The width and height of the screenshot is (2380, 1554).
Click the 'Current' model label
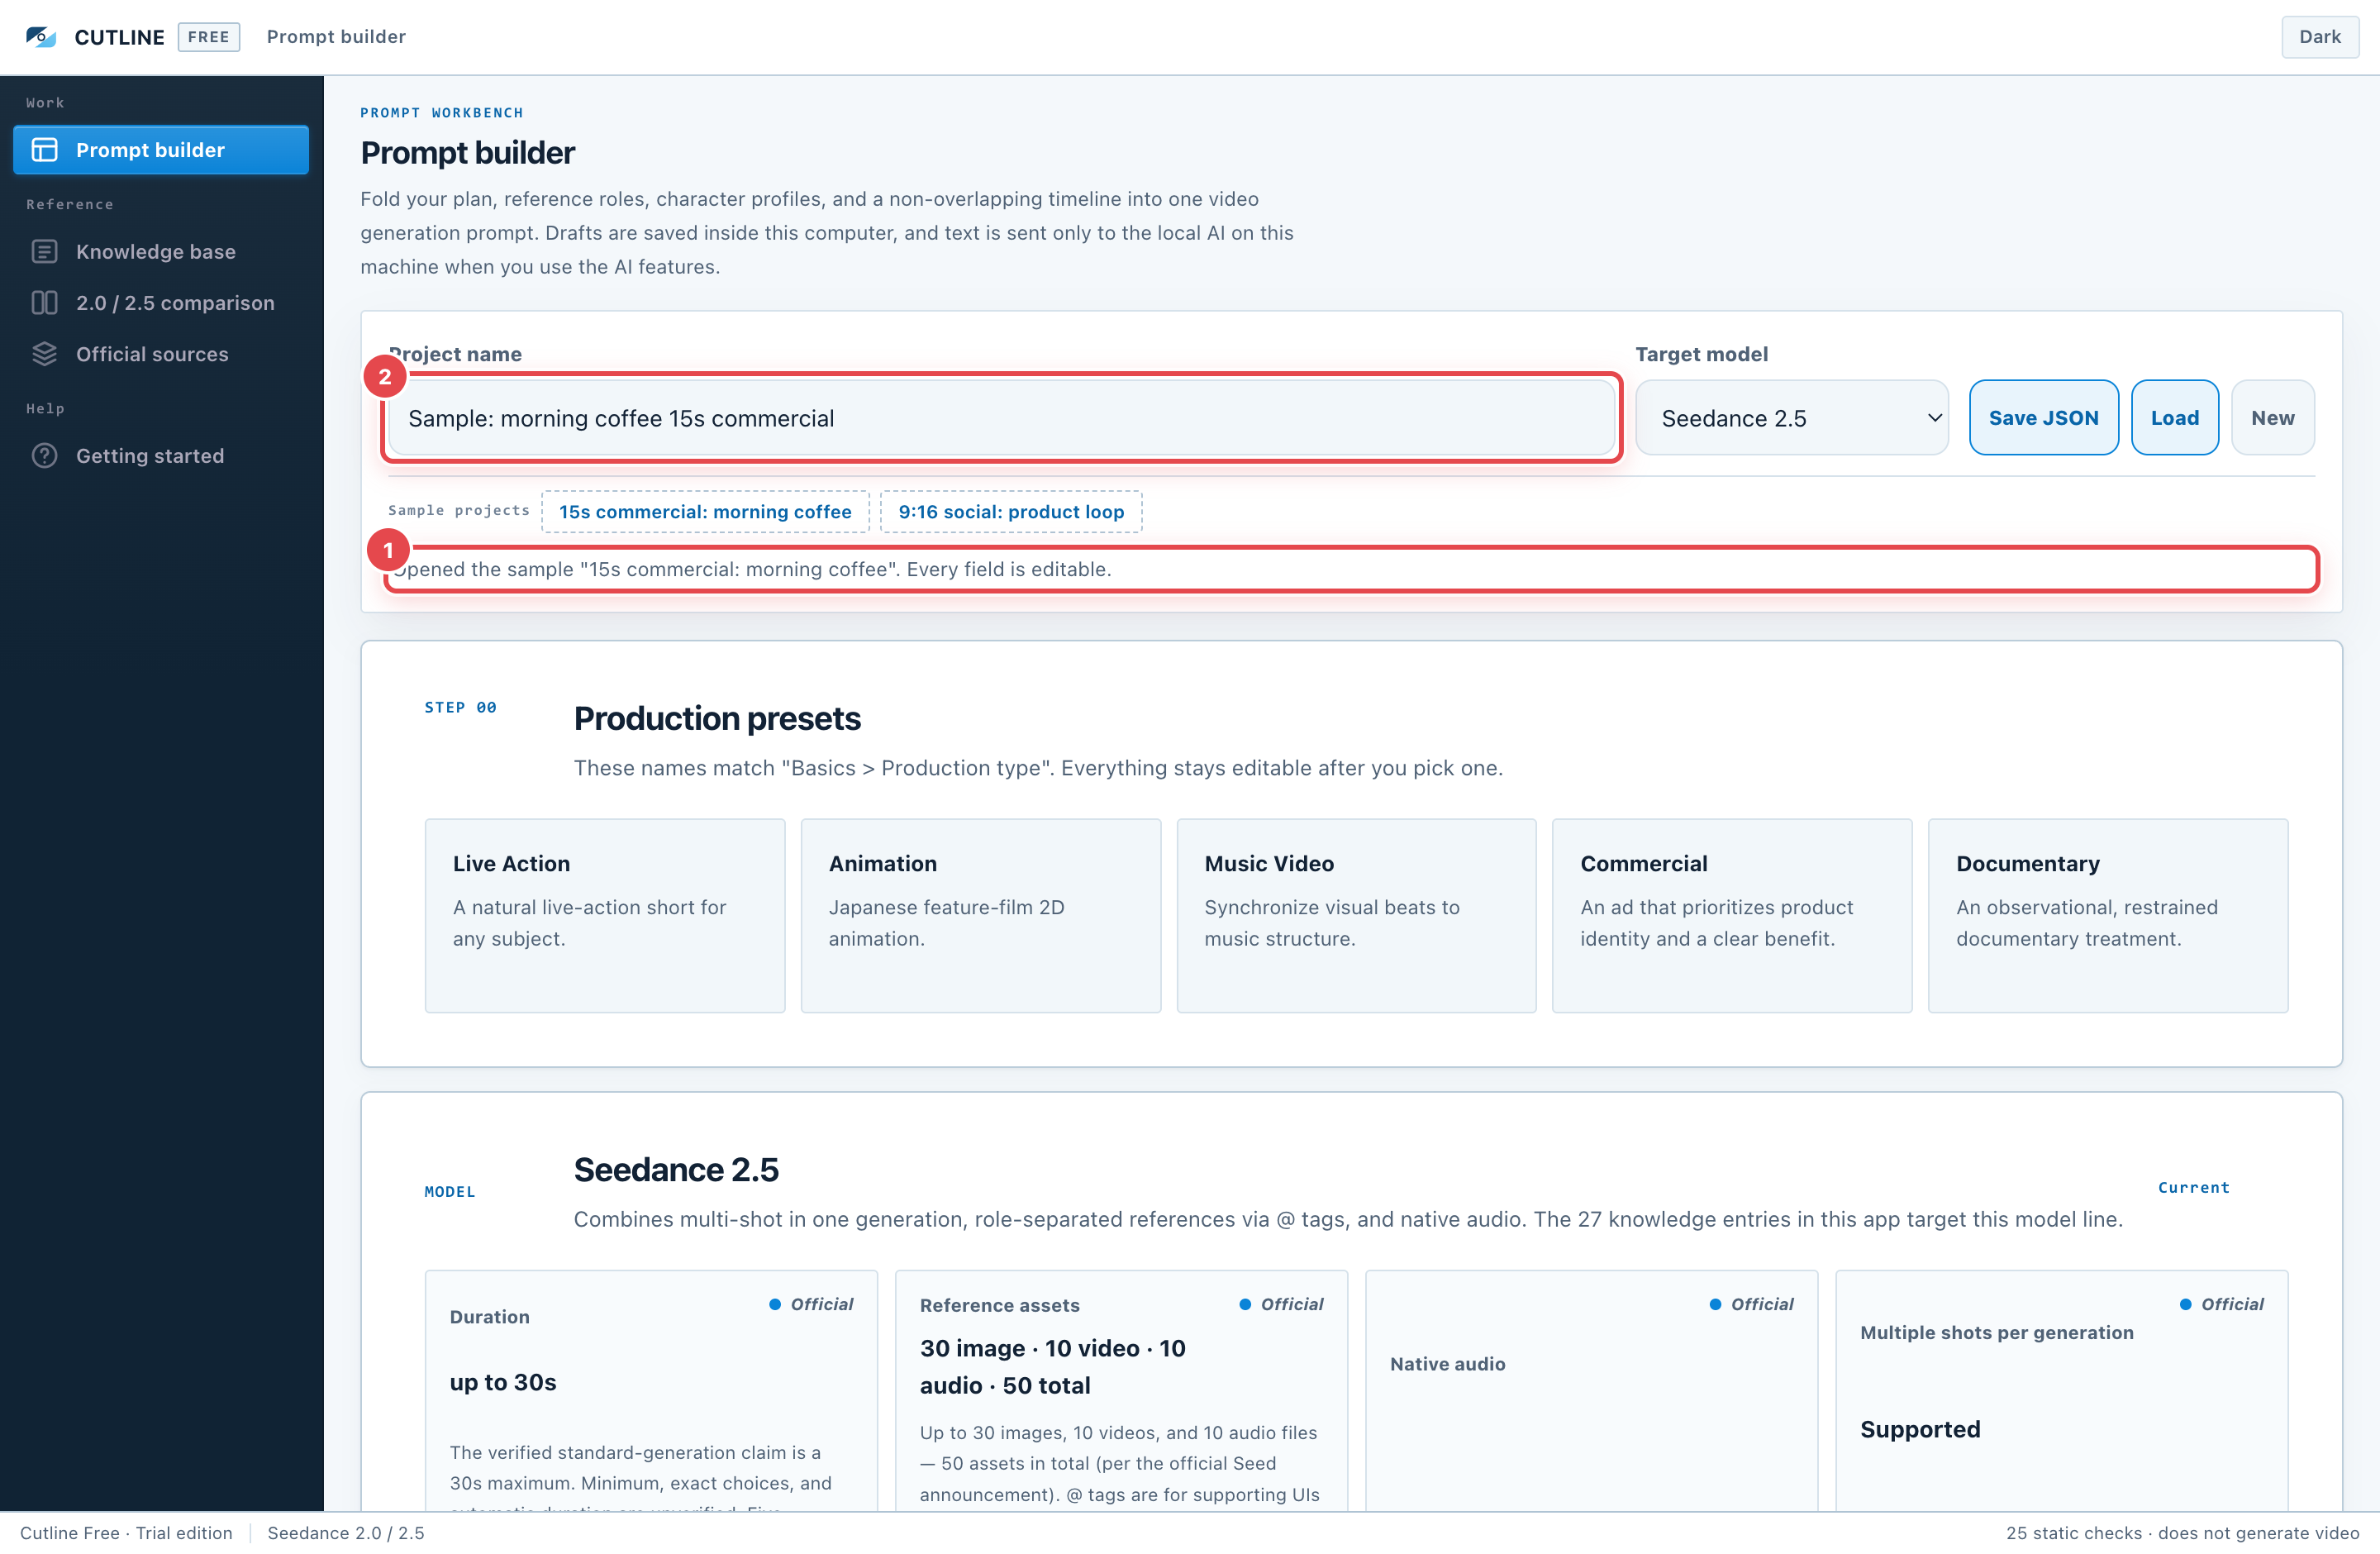(x=2193, y=1187)
